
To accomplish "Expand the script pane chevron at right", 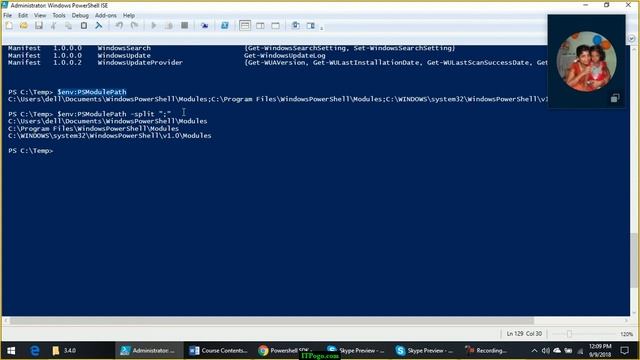I will (x=631, y=38).
